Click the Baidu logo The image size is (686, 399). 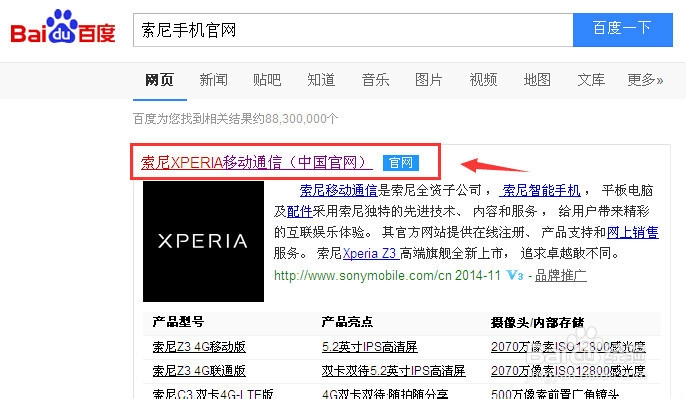[63, 27]
